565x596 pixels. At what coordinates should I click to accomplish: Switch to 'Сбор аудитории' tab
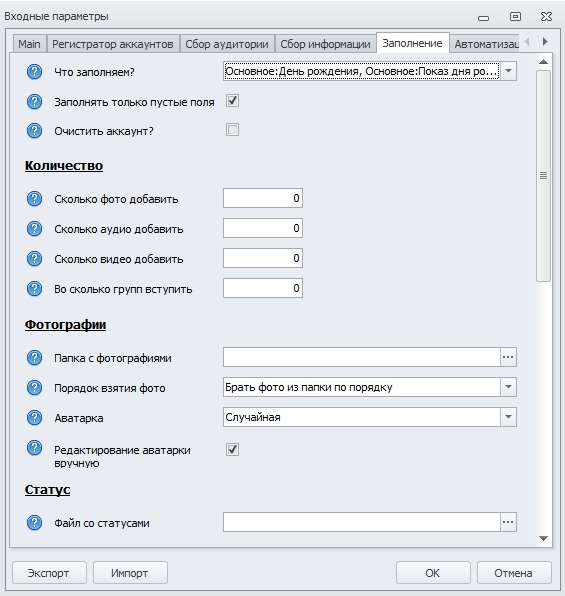[227, 44]
